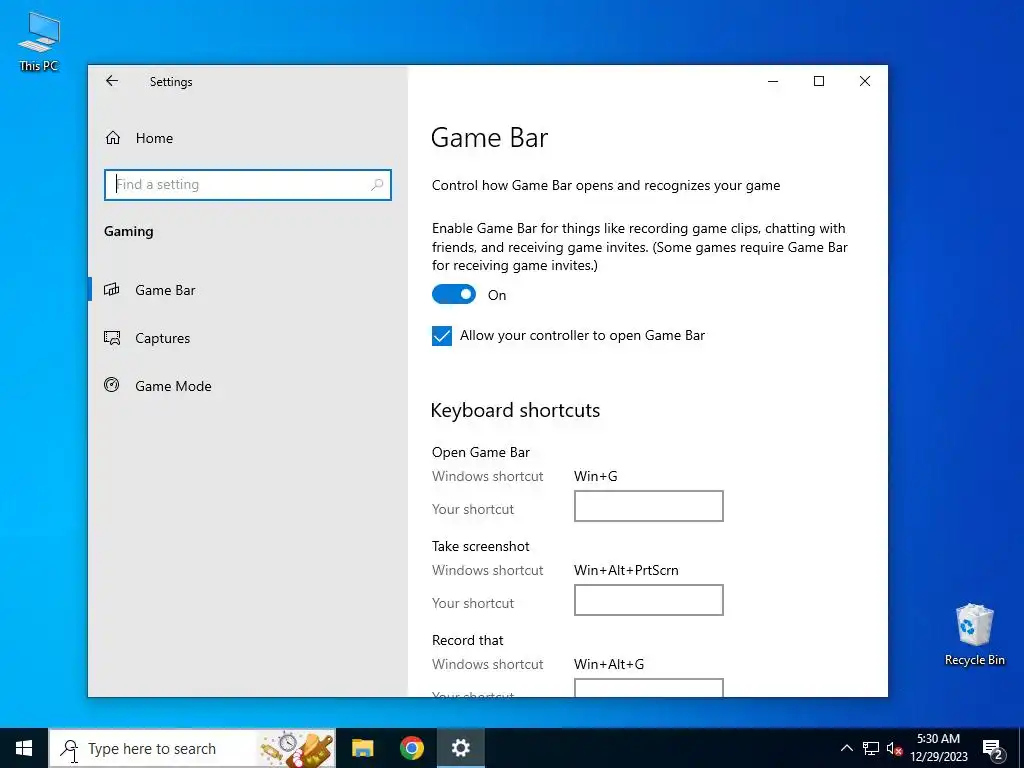This screenshot has width=1024, height=768.
Task: Click the network tray icon
Action: click(x=871, y=748)
